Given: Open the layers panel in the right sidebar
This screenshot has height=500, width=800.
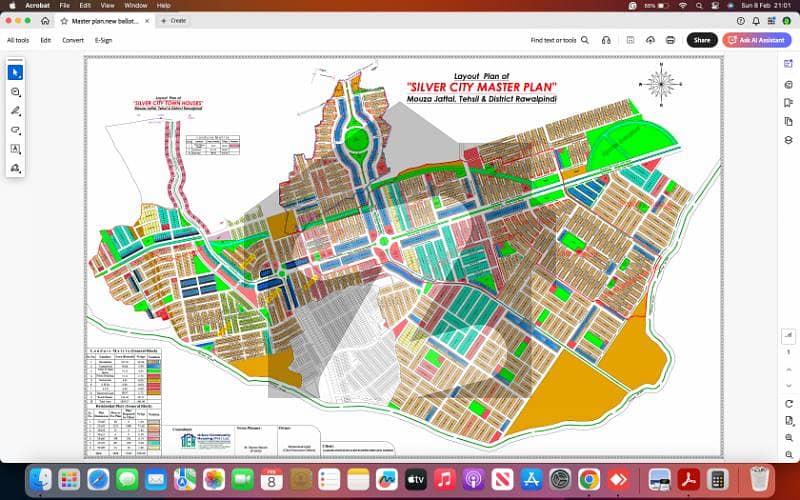Looking at the screenshot, I should (788, 140).
